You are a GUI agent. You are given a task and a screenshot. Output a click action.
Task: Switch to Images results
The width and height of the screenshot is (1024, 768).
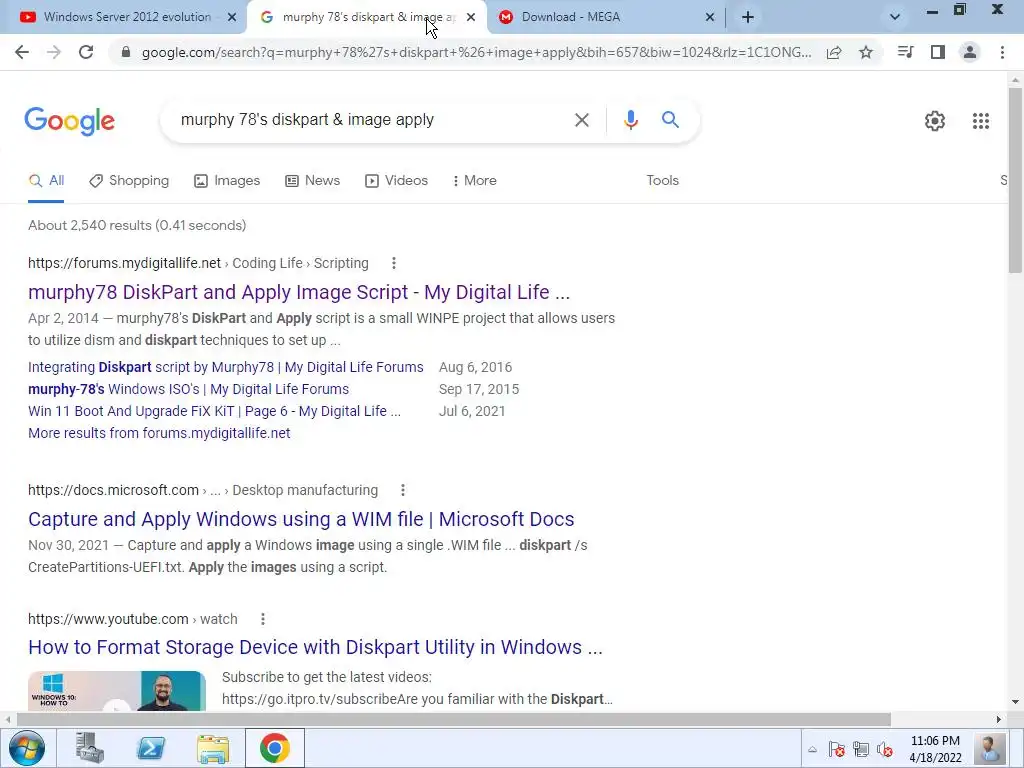[x=227, y=180]
